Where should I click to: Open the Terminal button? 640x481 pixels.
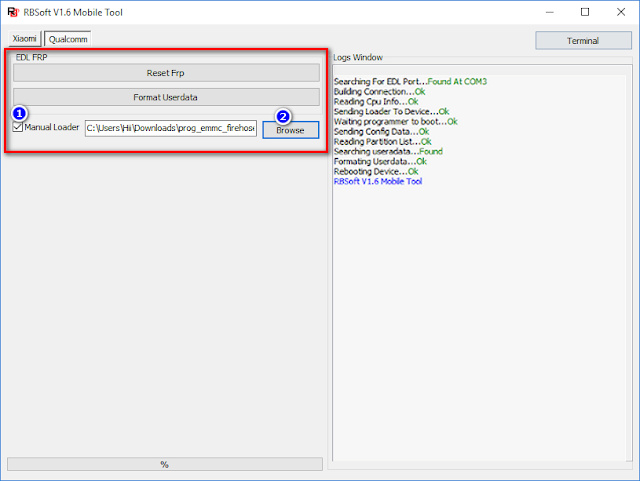pyautogui.click(x=583, y=41)
